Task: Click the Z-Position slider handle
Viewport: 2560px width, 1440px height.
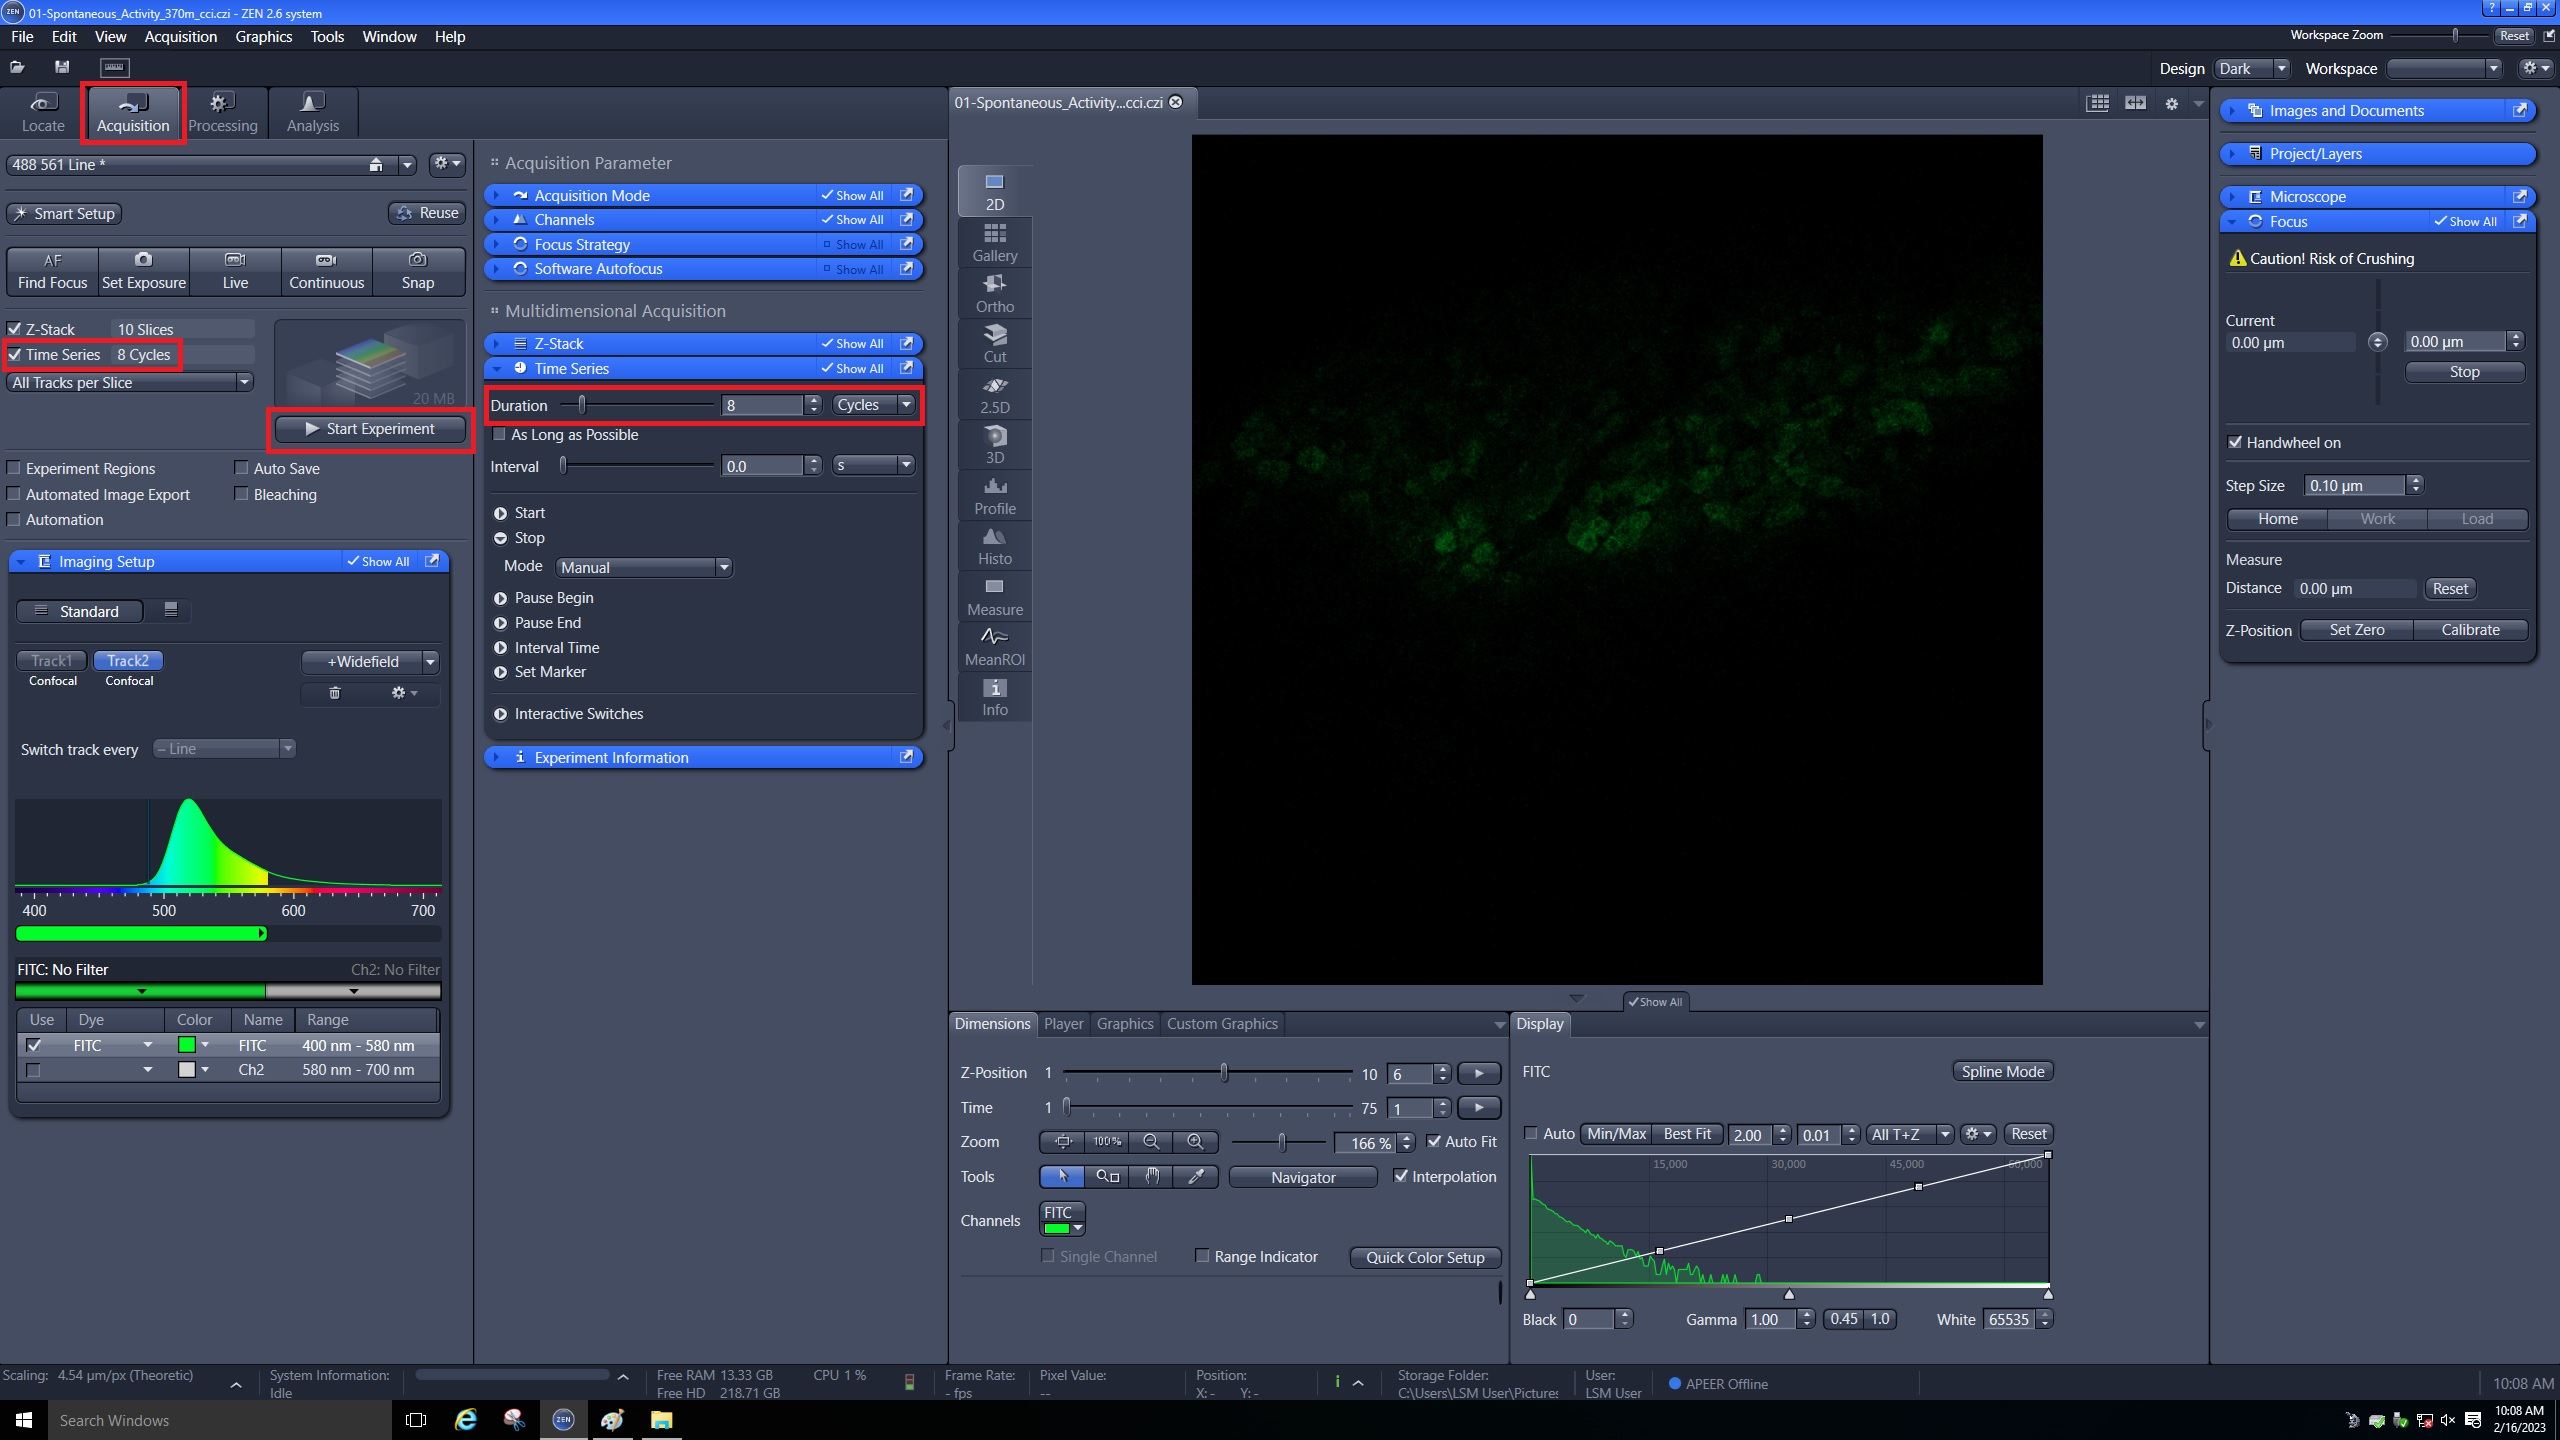Action: coord(1223,1073)
